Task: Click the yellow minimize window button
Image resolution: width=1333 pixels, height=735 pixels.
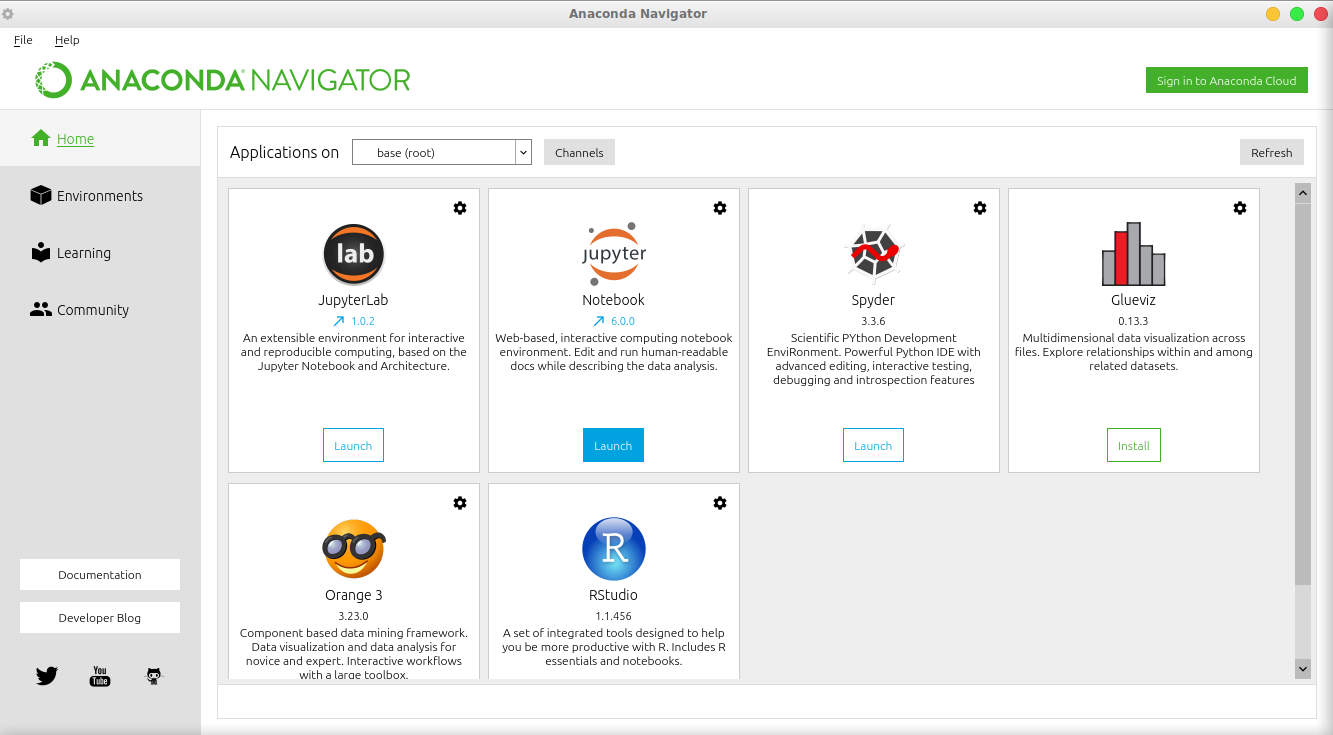Action: (1273, 14)
